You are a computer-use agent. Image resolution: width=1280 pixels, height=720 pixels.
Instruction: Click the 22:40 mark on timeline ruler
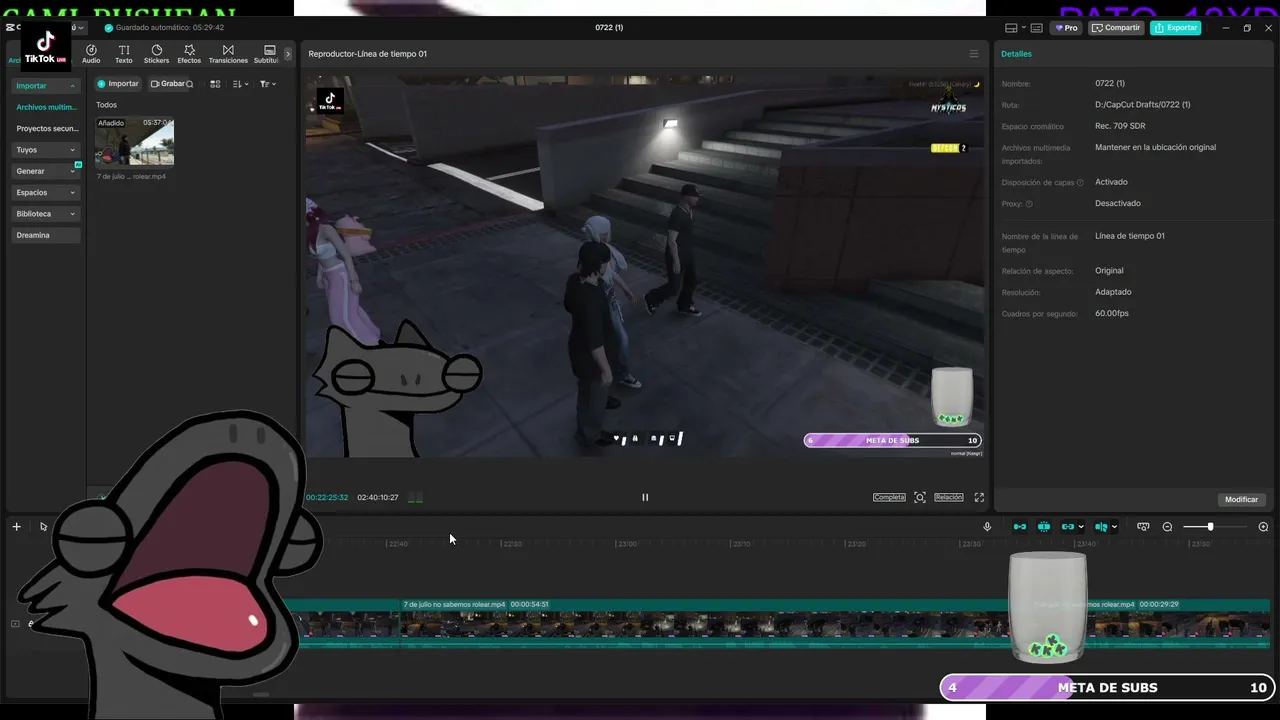pyautogui.click(x=398, y=544)
